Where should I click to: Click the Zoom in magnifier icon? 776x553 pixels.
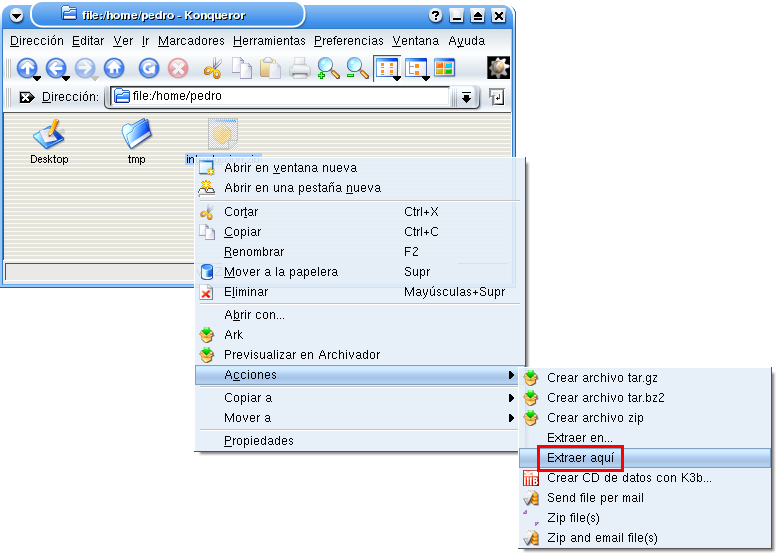click(x=328, y=68)
